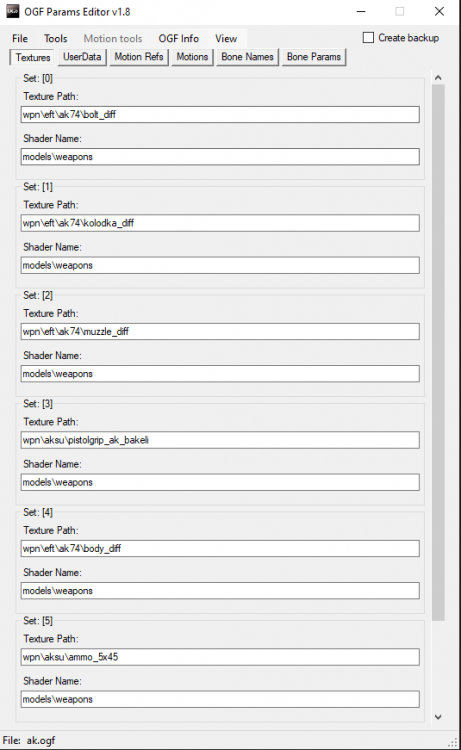Image resolution: width=461 pixels, height=750 pixels.
Task: Switch to the Motions tab
Action: [x=192, y=57]
